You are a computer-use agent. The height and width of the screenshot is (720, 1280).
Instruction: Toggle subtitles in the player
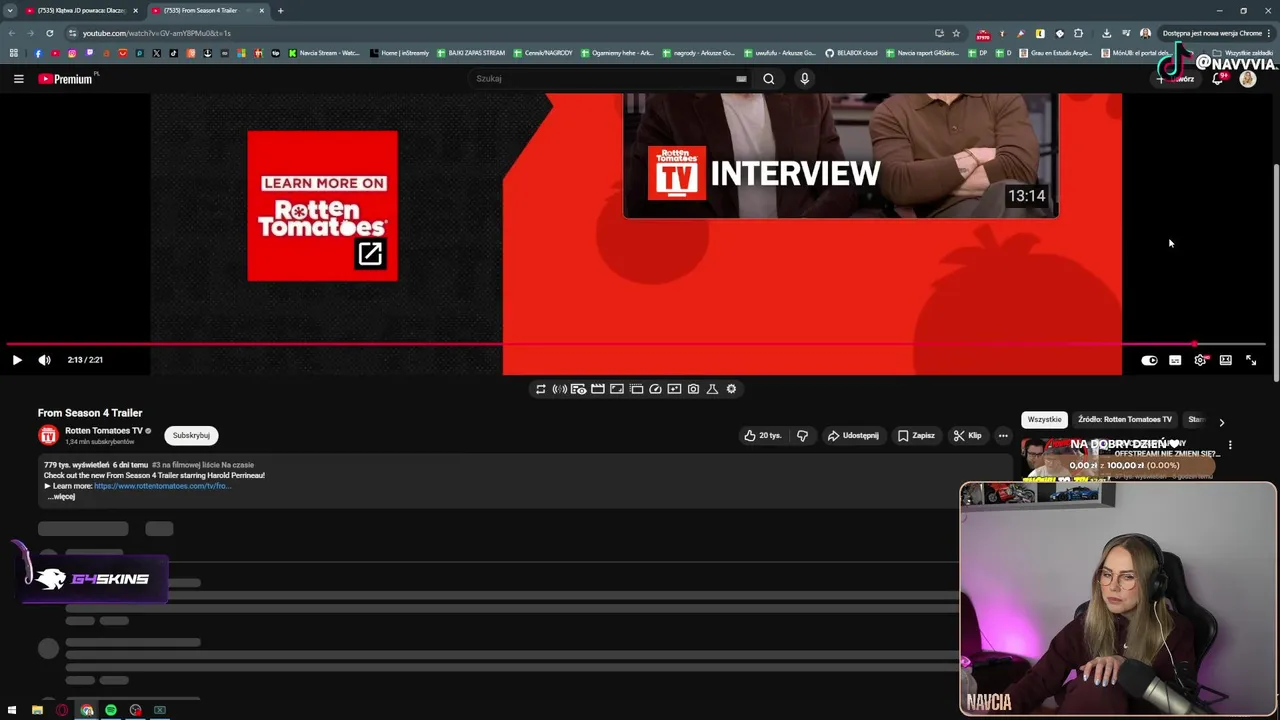1175,360
